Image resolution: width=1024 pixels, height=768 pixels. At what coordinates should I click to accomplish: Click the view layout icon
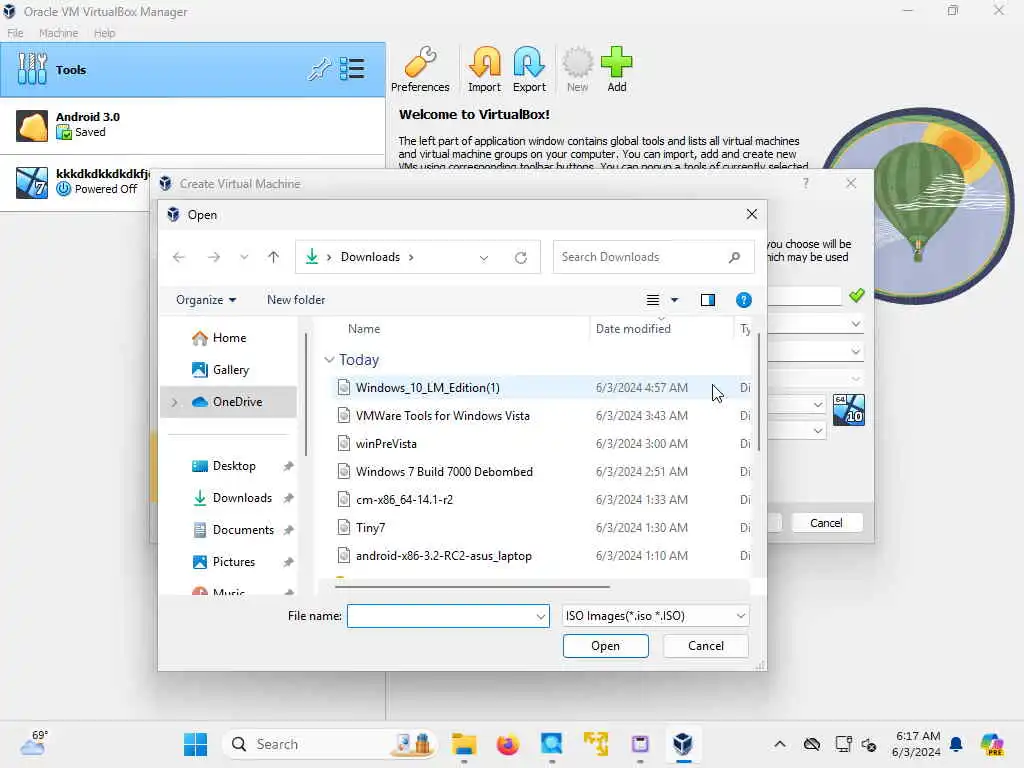click(652, 300)
